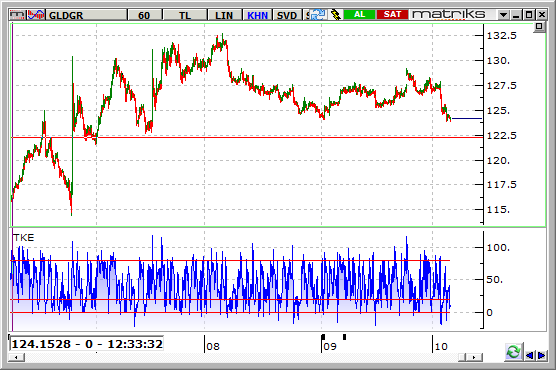Refresh data with the blue arrows icon
This screenshot has height=370, width=556.
pos(318,15)
